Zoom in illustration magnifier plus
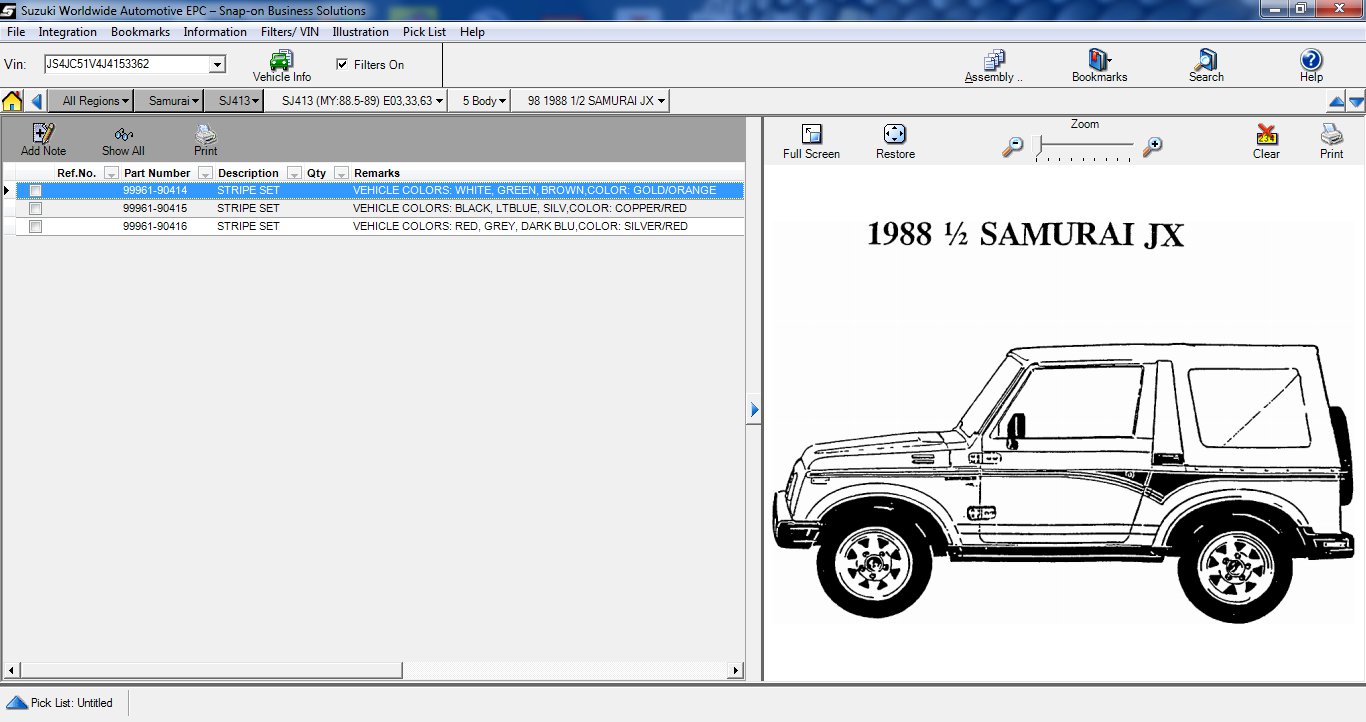The height and width of the screenshot is (722, 1366). click(1153, 146)
